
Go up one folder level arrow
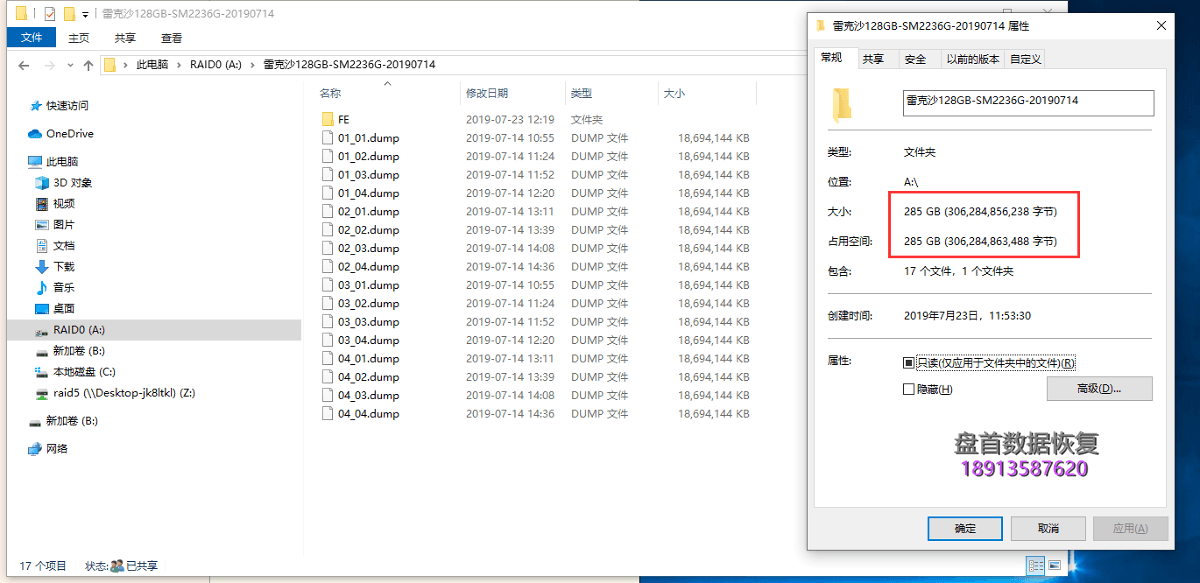[x=88, y=65]
